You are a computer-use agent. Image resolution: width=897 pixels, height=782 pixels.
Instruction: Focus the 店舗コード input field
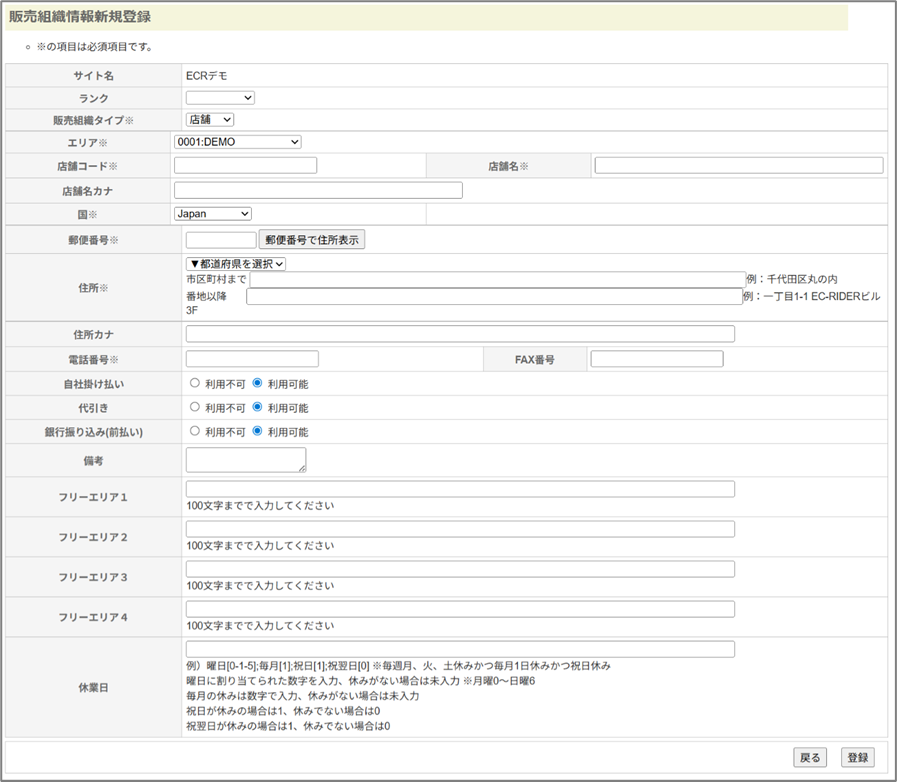[245, 165]
